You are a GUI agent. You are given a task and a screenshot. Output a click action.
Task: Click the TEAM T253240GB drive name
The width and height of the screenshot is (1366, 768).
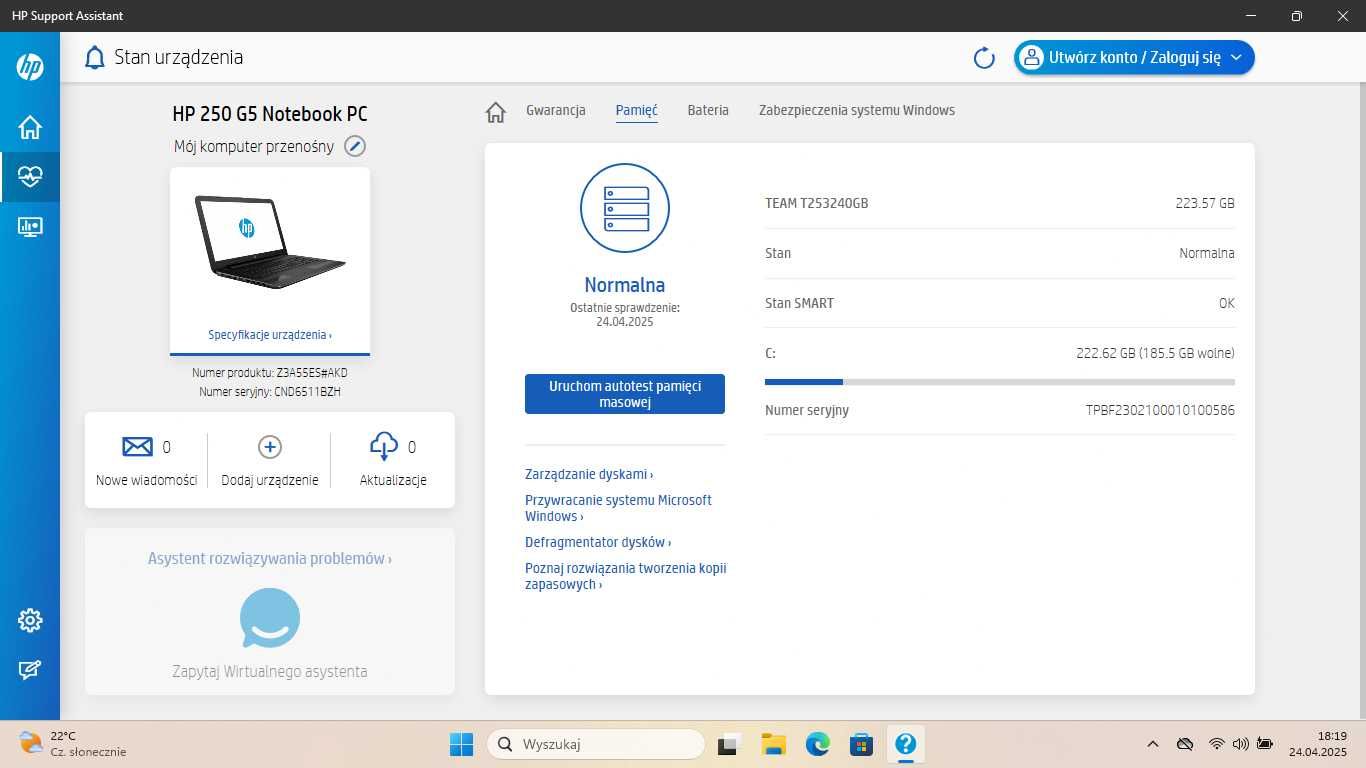point(816,203)
